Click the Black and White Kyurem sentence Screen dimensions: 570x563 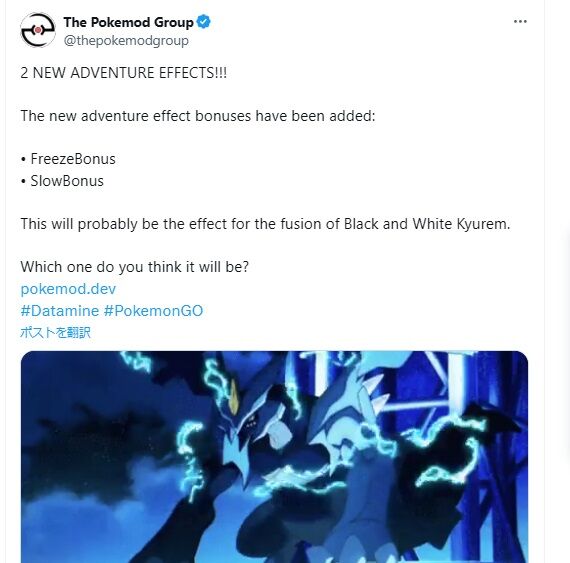coord(265,224)
